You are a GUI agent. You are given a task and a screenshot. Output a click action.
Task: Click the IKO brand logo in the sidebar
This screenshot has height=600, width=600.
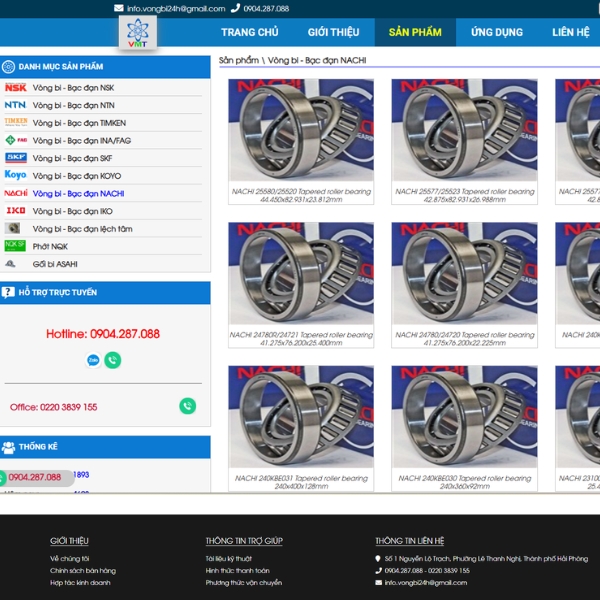[16, 210]
